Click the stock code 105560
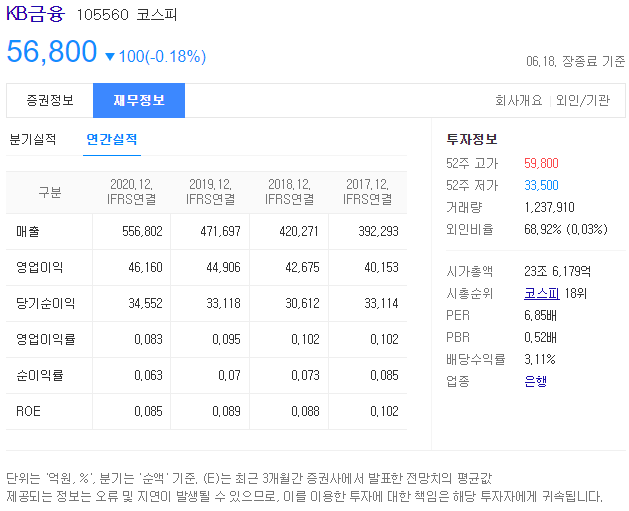Image resolution: width=629 pixels, height=511 pixels. pyautogui.click(x=103, y=15)
